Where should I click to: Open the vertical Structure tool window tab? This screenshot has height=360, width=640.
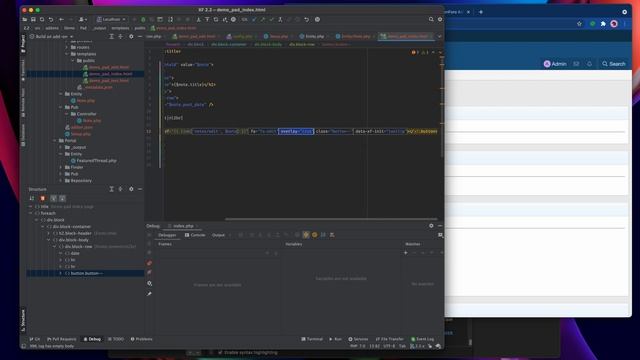[23, 319]
